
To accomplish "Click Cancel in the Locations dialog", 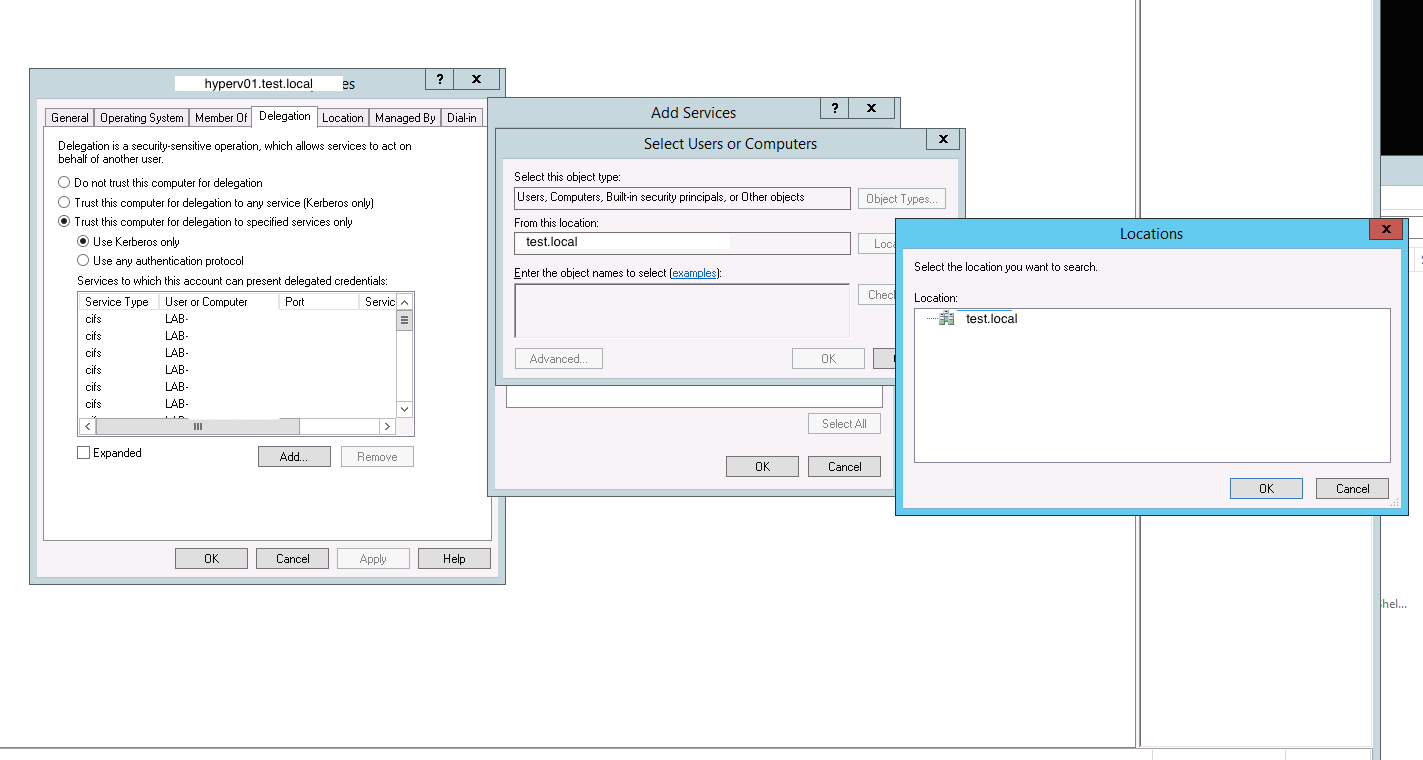I will pyautogui.click(x=1352, y=489).
